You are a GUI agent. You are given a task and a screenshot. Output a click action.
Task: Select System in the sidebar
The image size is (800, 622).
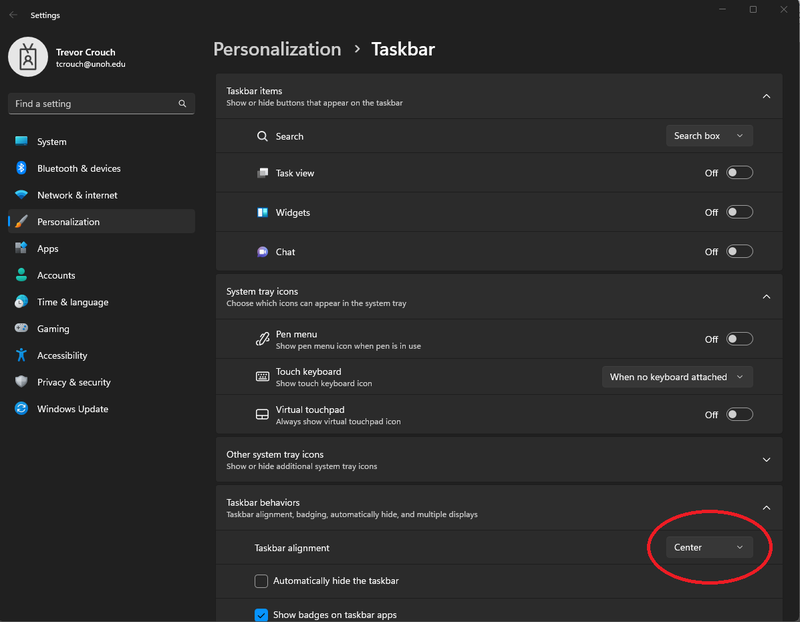[x=52, y=142]
